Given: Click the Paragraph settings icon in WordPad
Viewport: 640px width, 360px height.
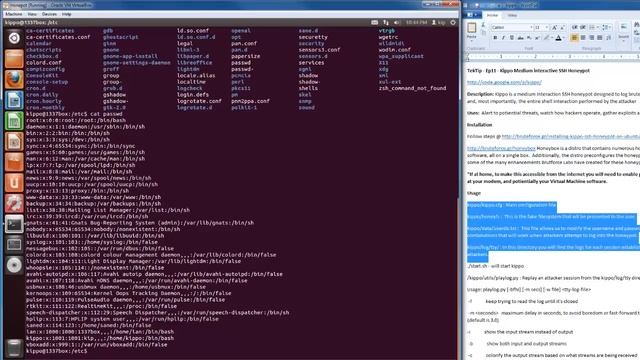Looking at the screenshot, I should (609, 38).
